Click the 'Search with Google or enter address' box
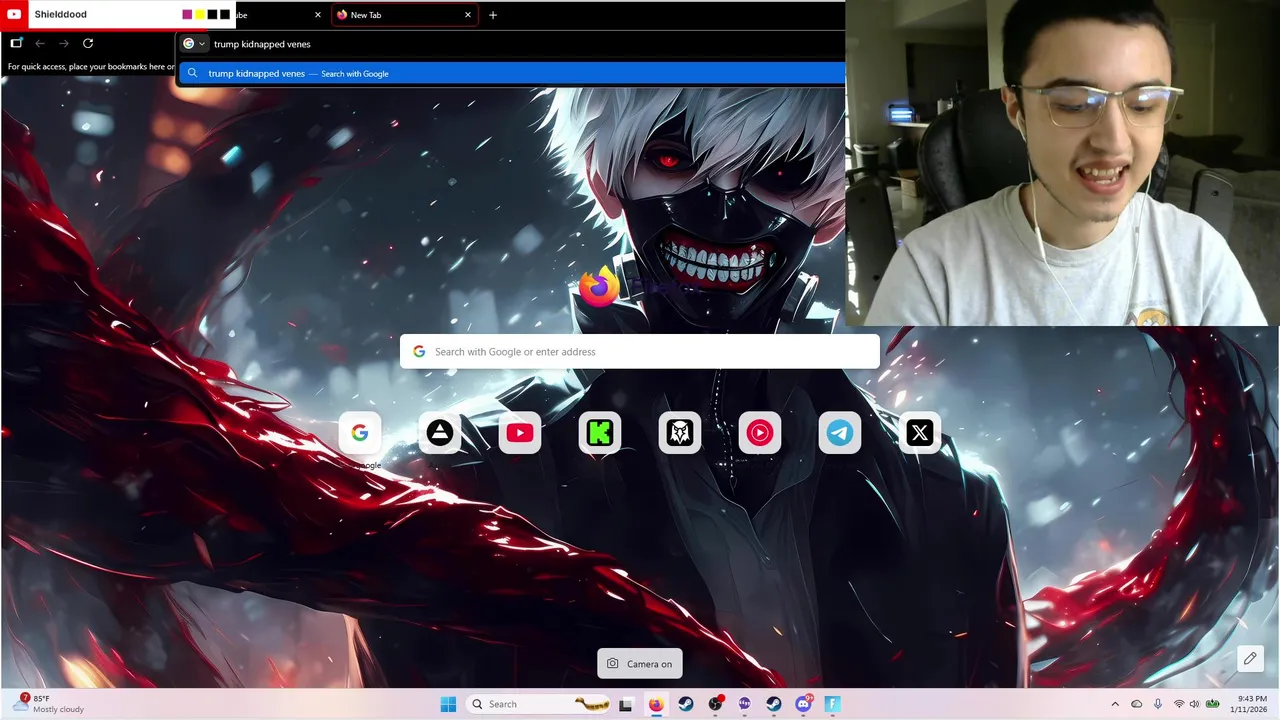 640,351
